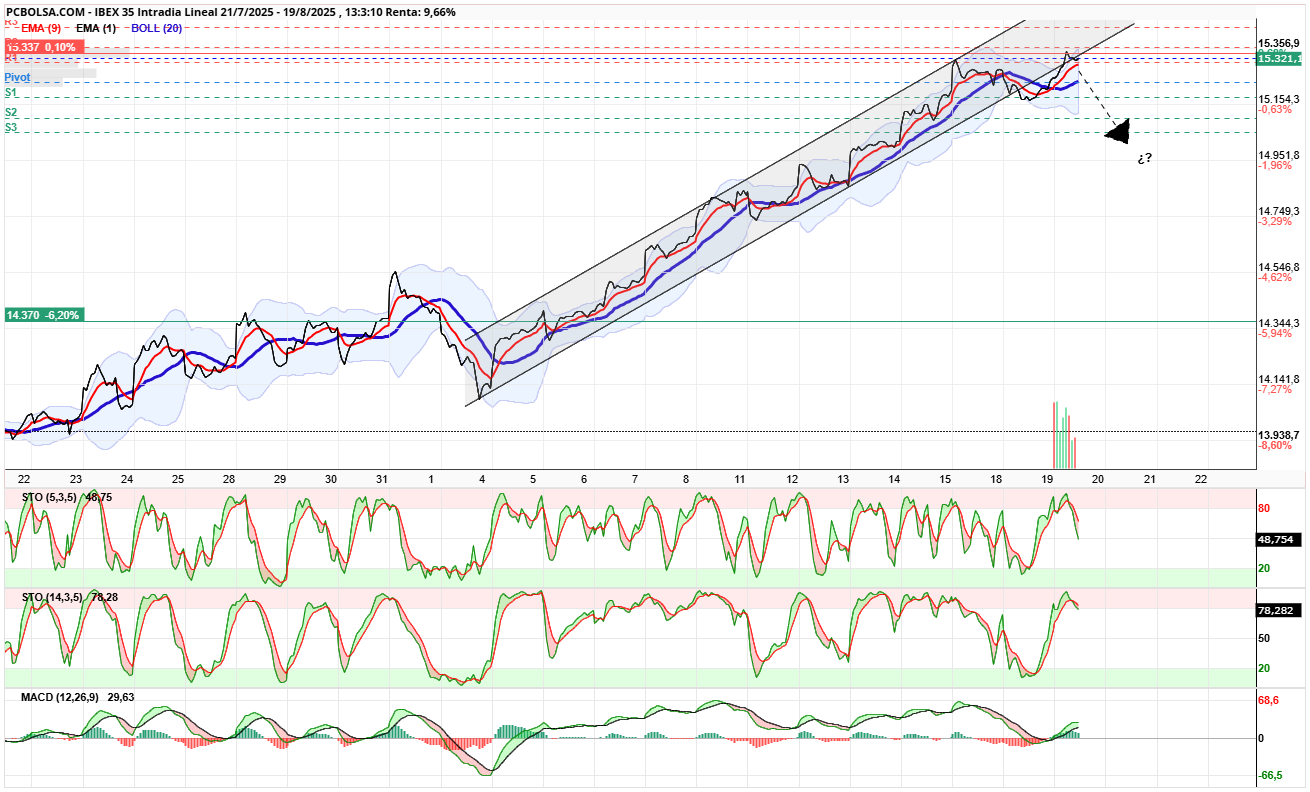Click the date label '19' on the time axis
The image size is (1310, 792).
[1047, 479]
